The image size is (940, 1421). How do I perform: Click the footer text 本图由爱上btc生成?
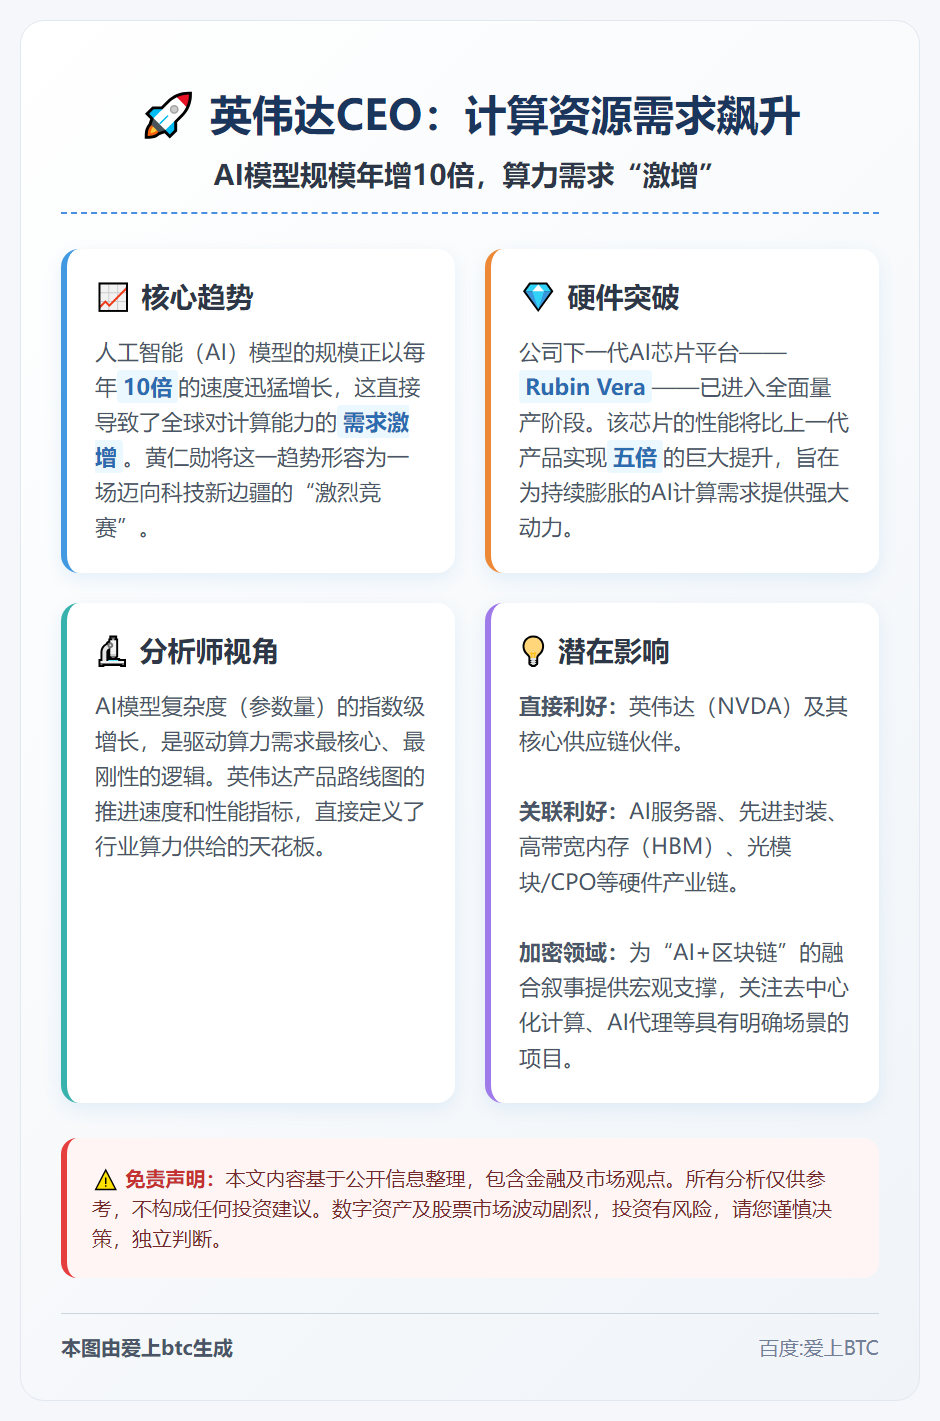click(x=147, y=1348)
